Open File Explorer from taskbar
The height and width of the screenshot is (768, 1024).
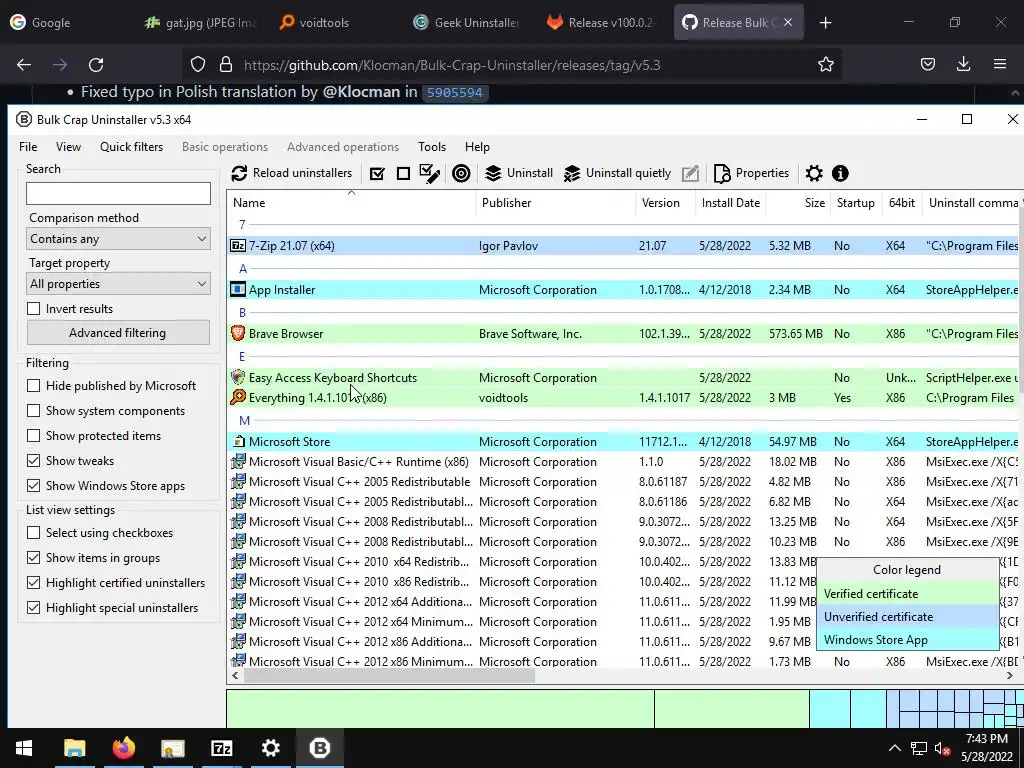click(x=74, y=748)
